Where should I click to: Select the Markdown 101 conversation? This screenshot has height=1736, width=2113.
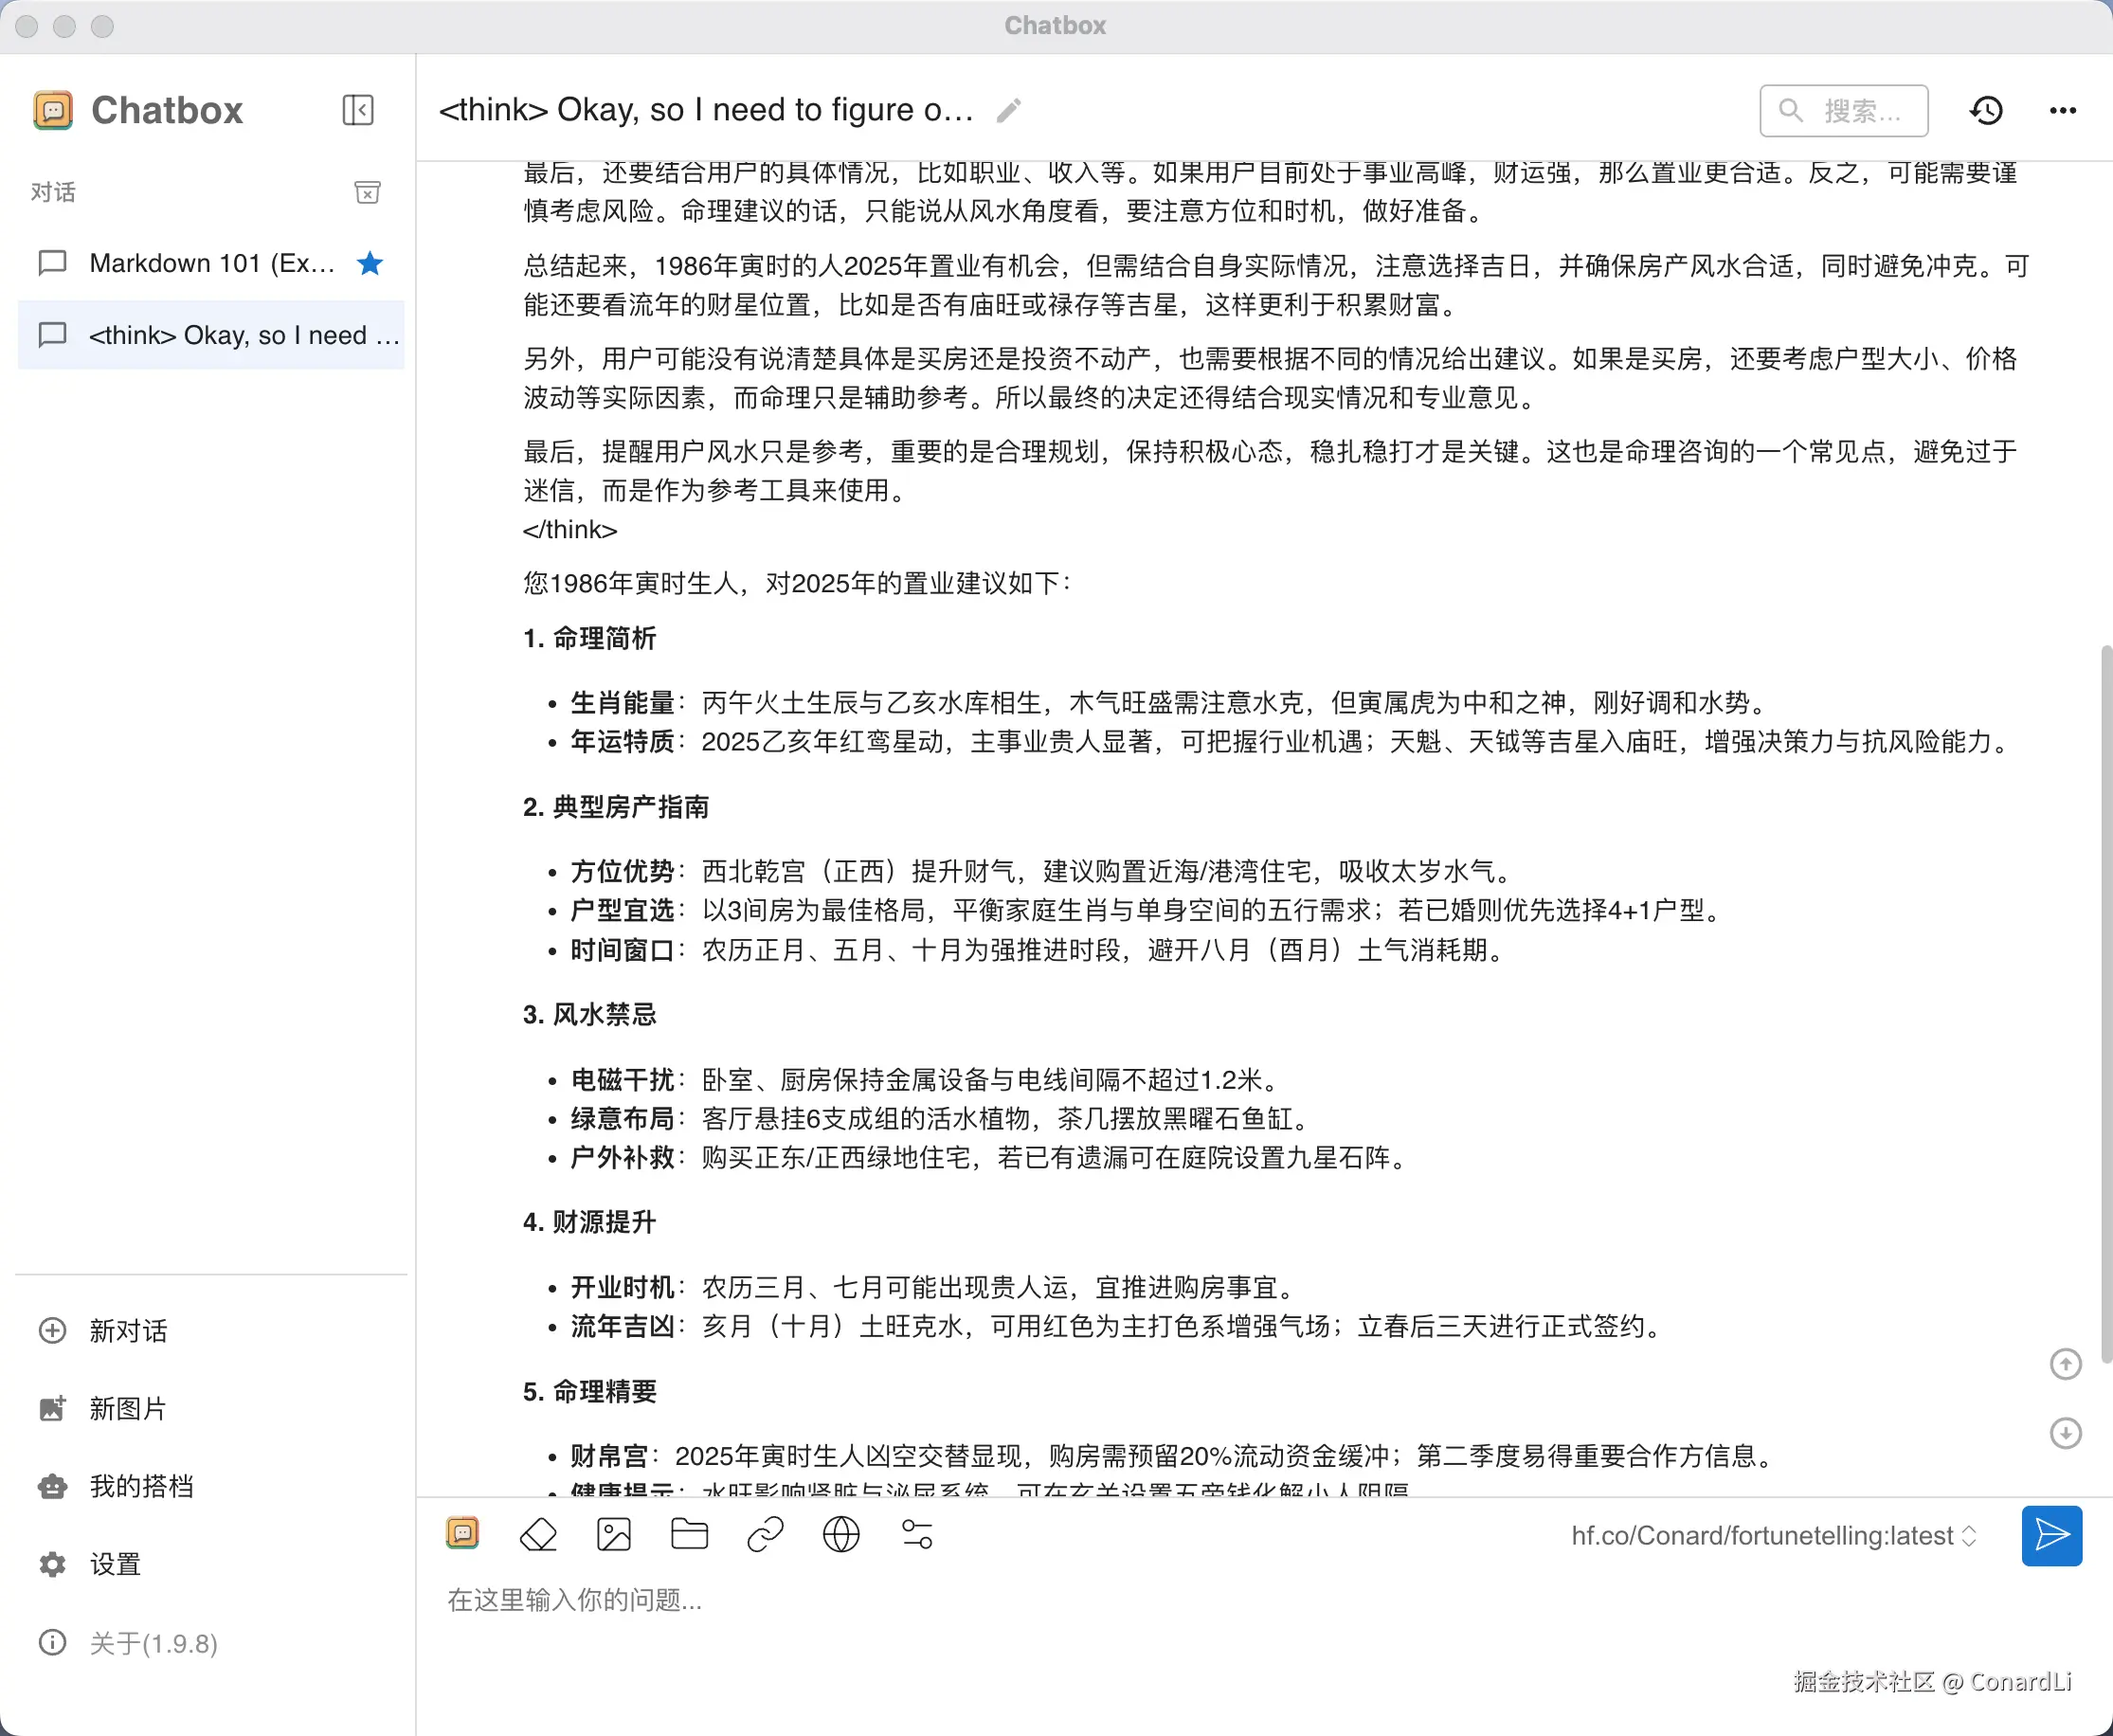(210, 263)
